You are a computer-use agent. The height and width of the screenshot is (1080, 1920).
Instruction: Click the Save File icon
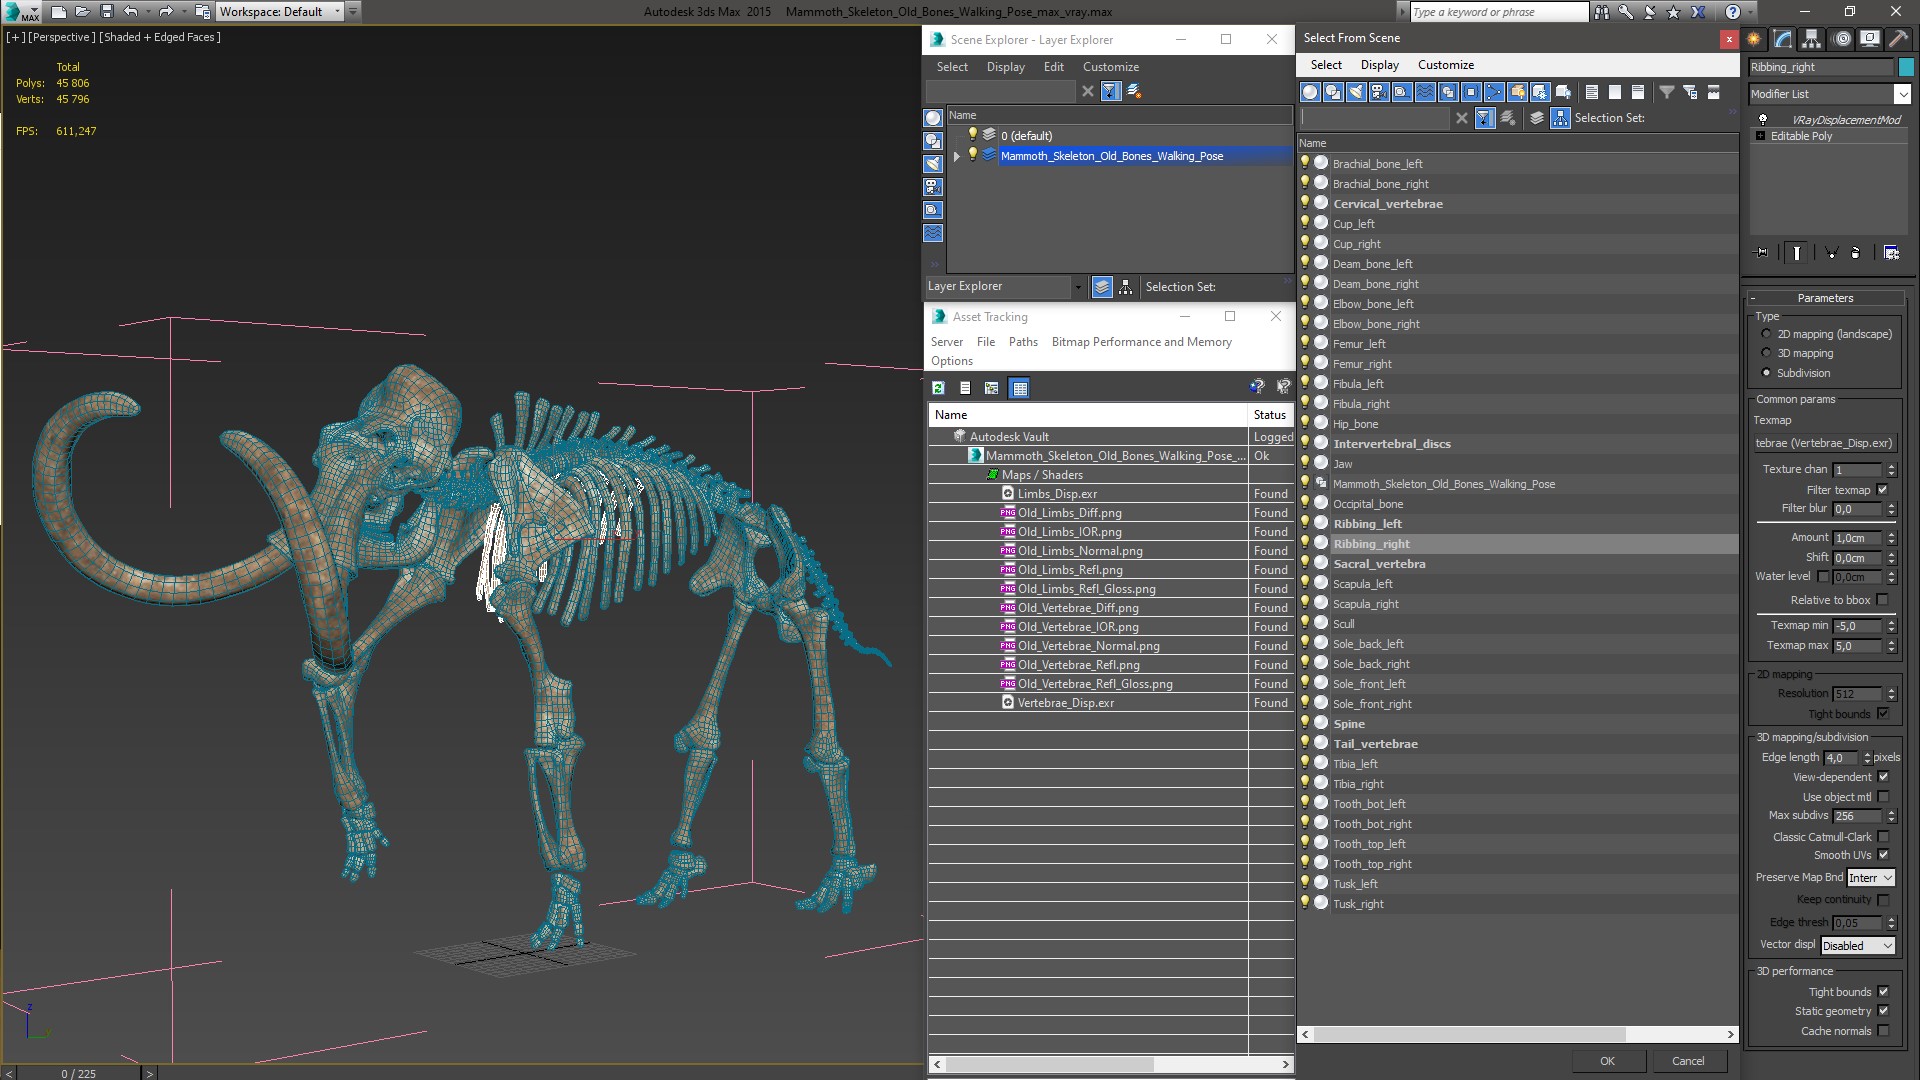pos(107,12)
